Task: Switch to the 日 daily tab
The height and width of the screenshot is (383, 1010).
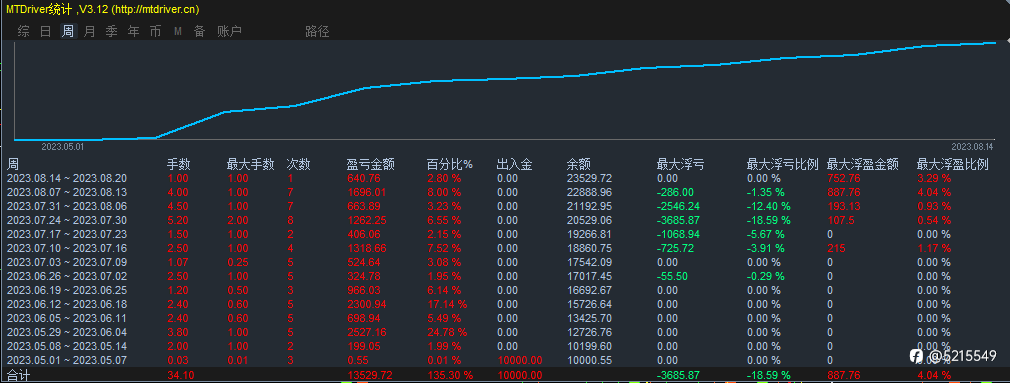Action: pyautogui.click(x=46, y=31)
